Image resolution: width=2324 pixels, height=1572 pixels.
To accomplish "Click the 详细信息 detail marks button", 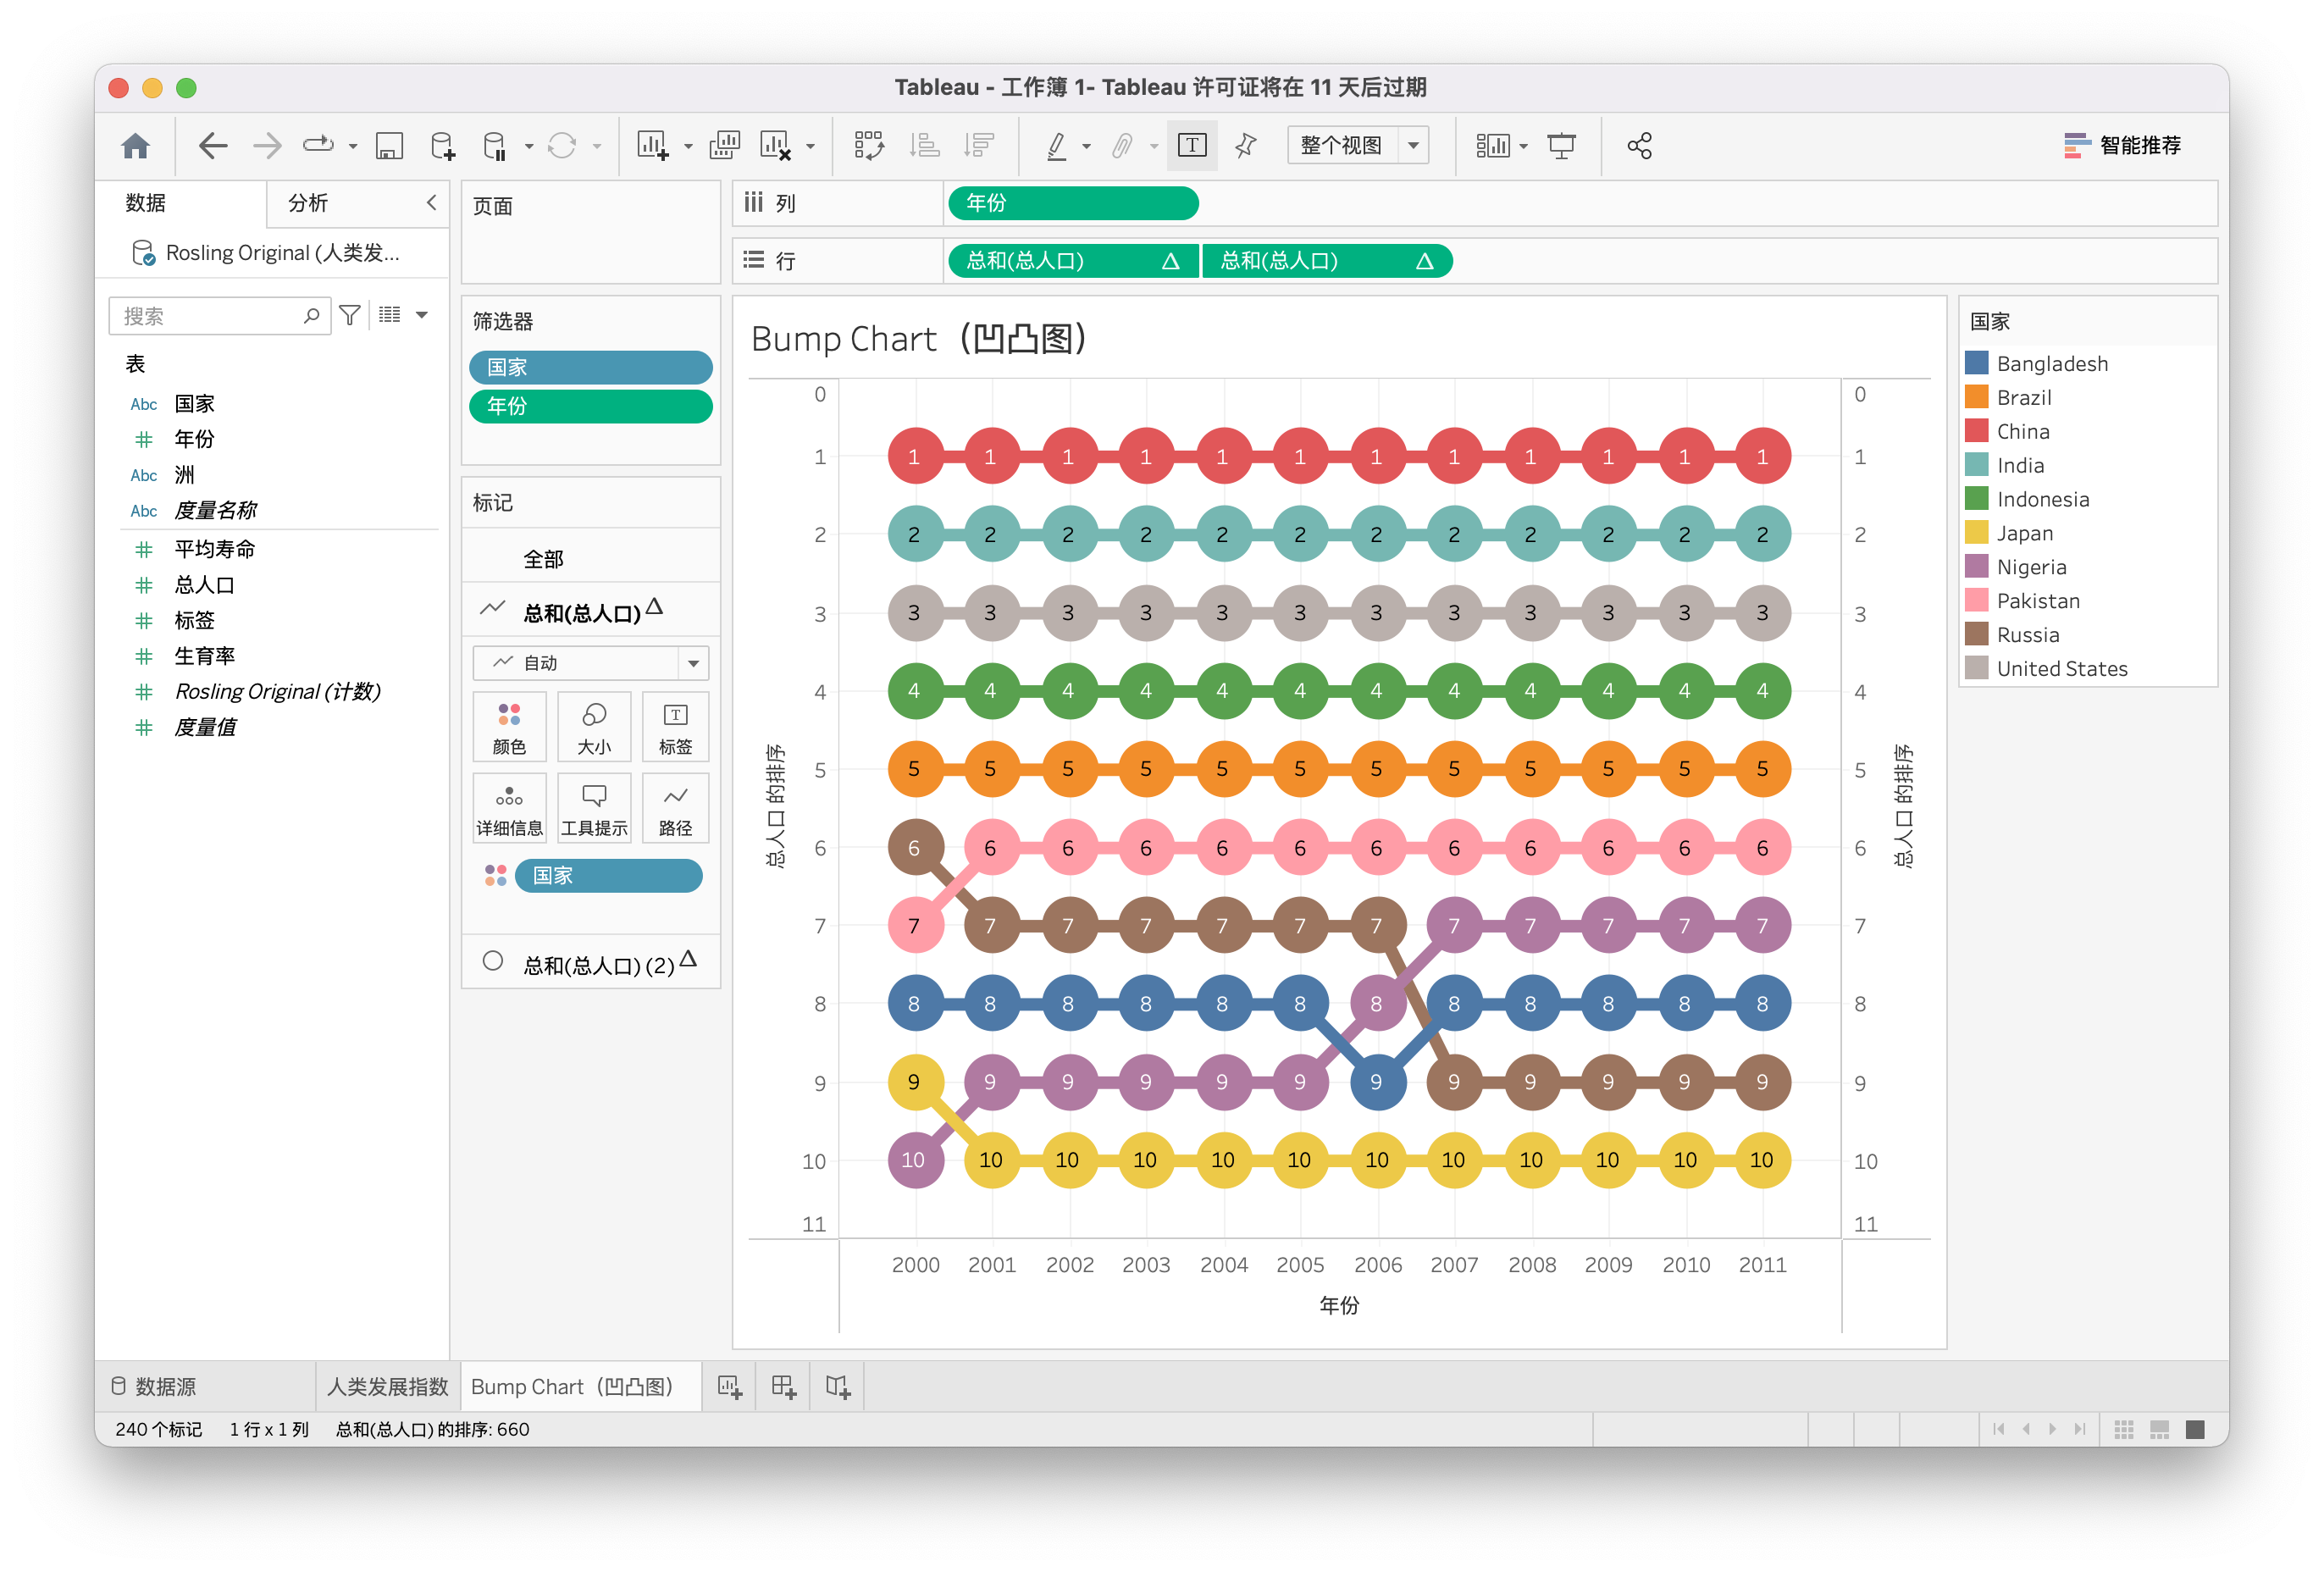I will point(509,808).
